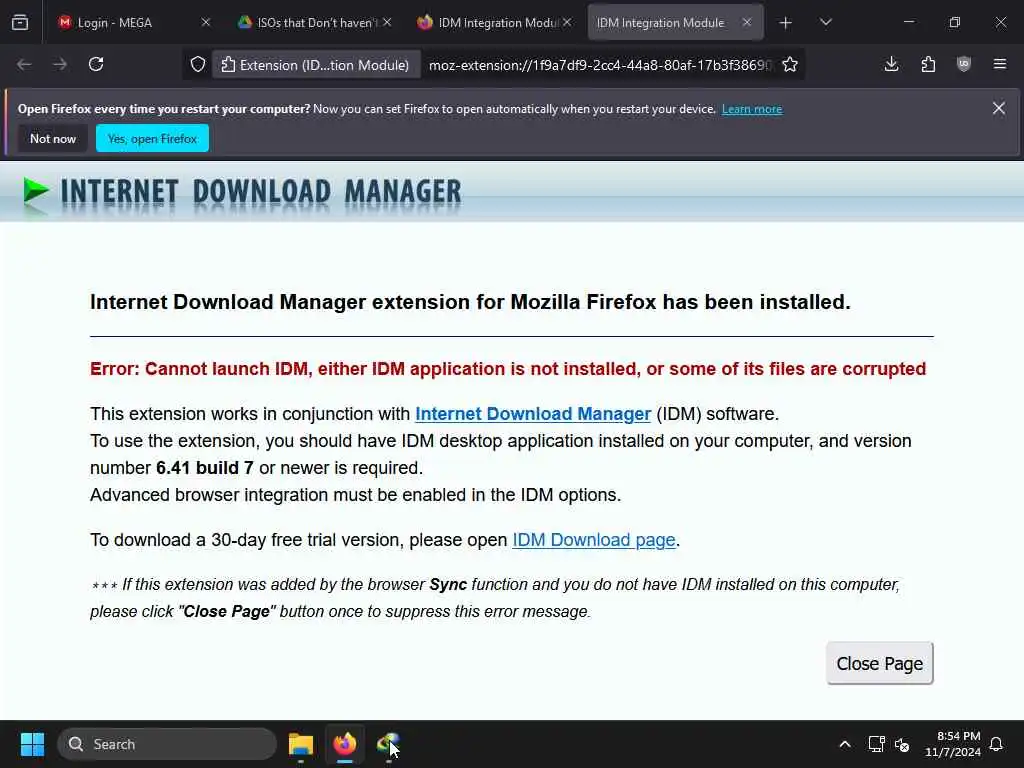Dismiss the Firefox startup notification bar

coord(999,108)
